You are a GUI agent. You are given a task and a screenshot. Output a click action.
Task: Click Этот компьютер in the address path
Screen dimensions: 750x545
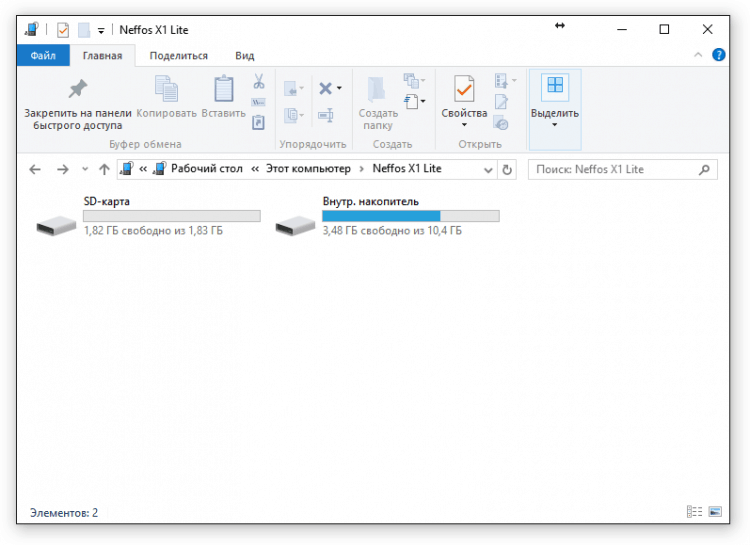(307, 169)
